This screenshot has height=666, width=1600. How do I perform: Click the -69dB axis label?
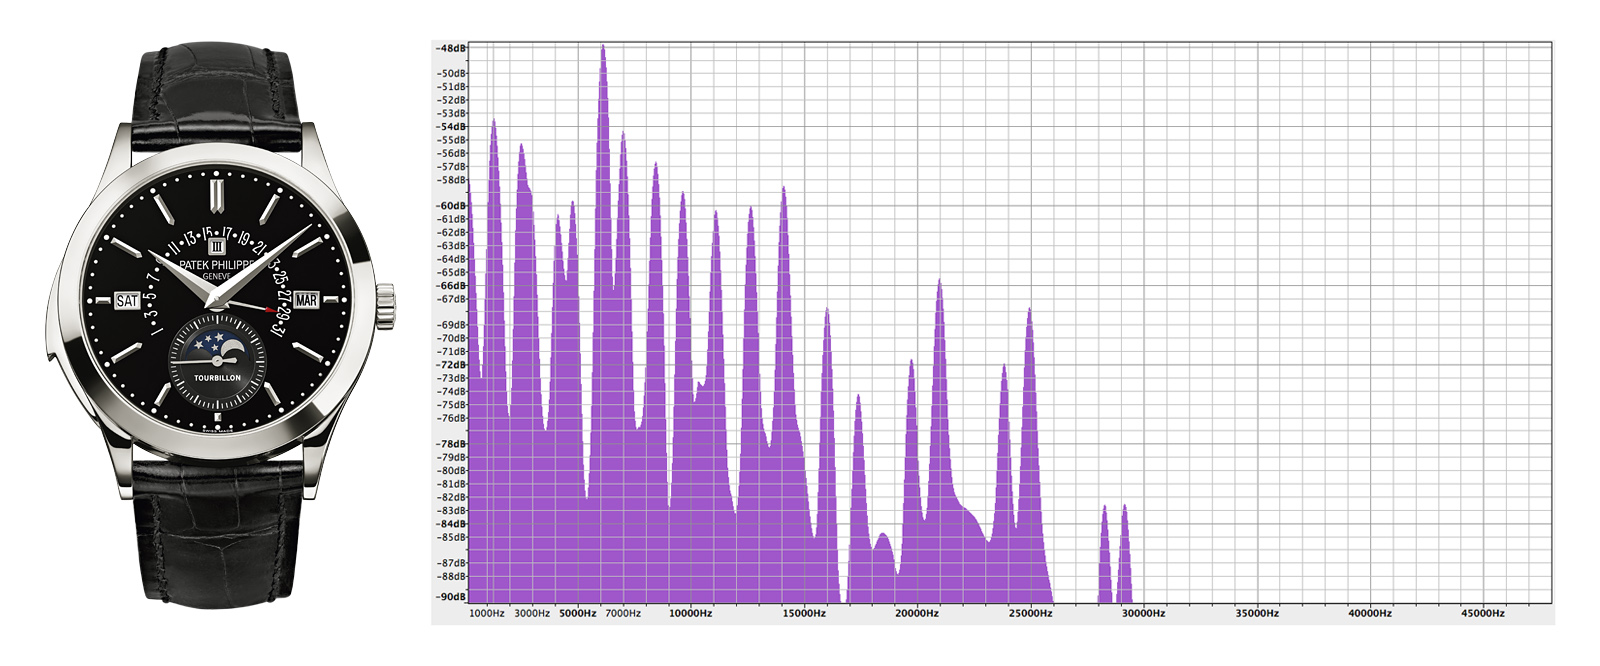(452, 325)
